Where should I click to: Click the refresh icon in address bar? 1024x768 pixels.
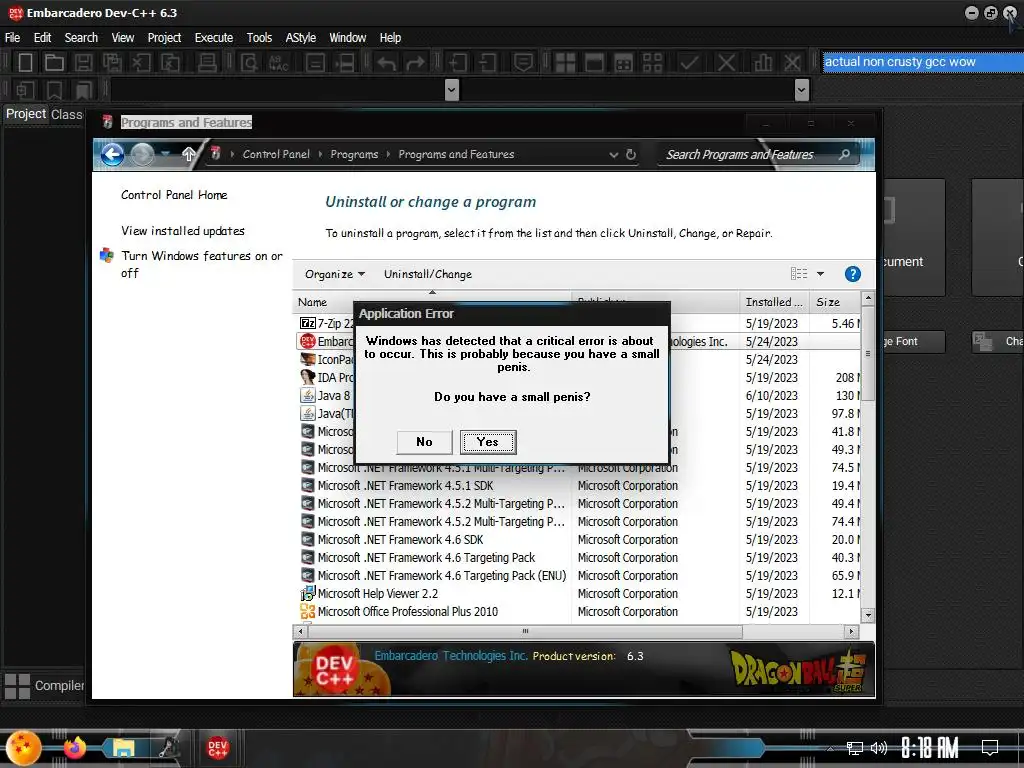click(x=631, y=155)
